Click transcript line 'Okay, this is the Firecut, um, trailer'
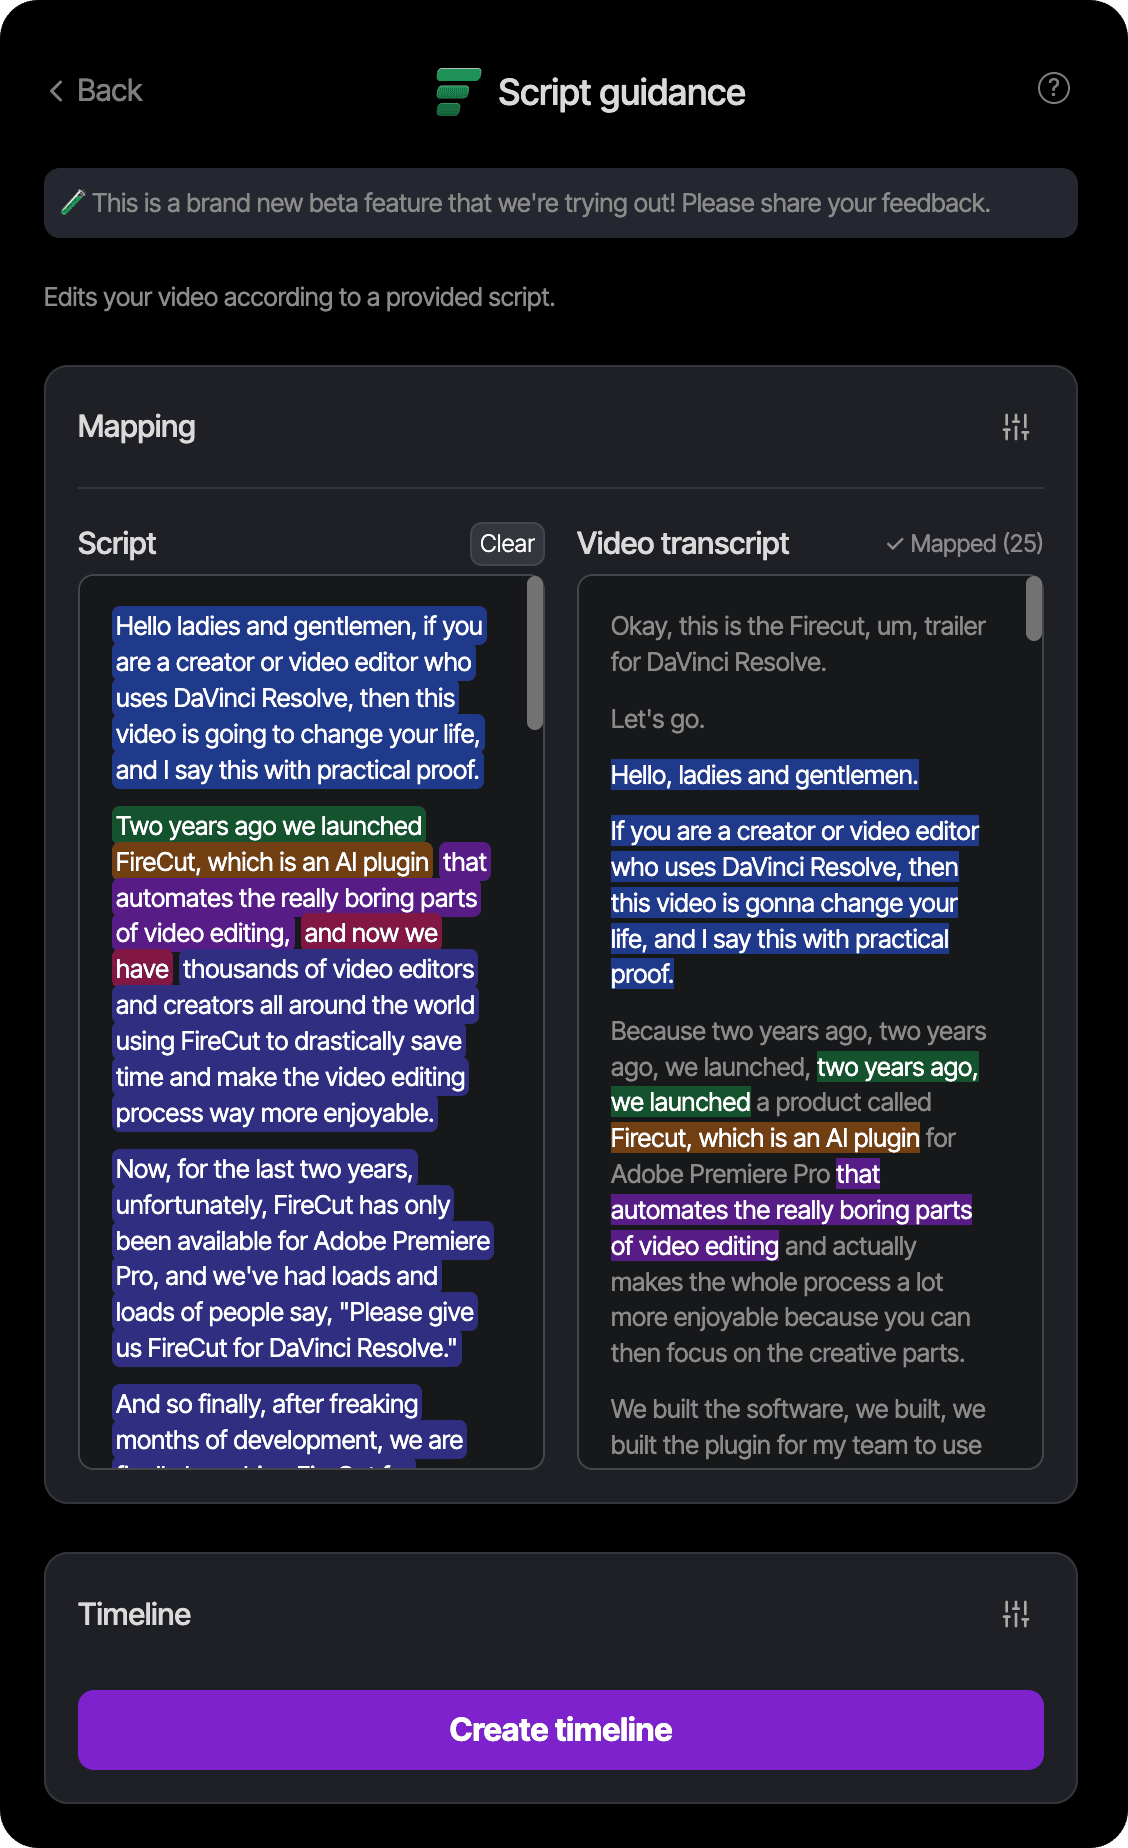 click(x=798, y=626)
